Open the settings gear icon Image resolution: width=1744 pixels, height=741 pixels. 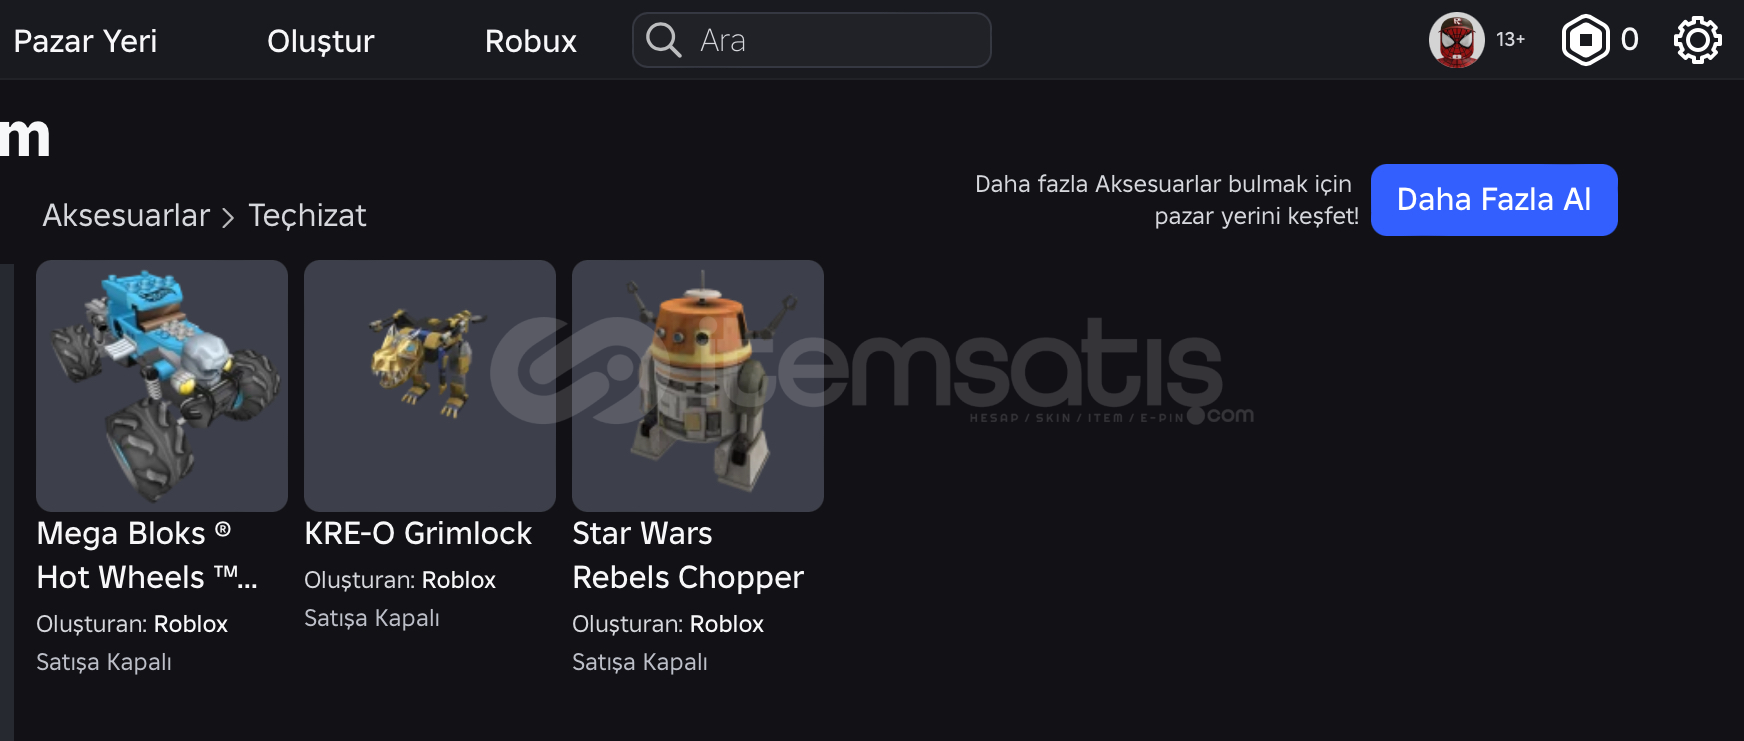coord(1697,40)
